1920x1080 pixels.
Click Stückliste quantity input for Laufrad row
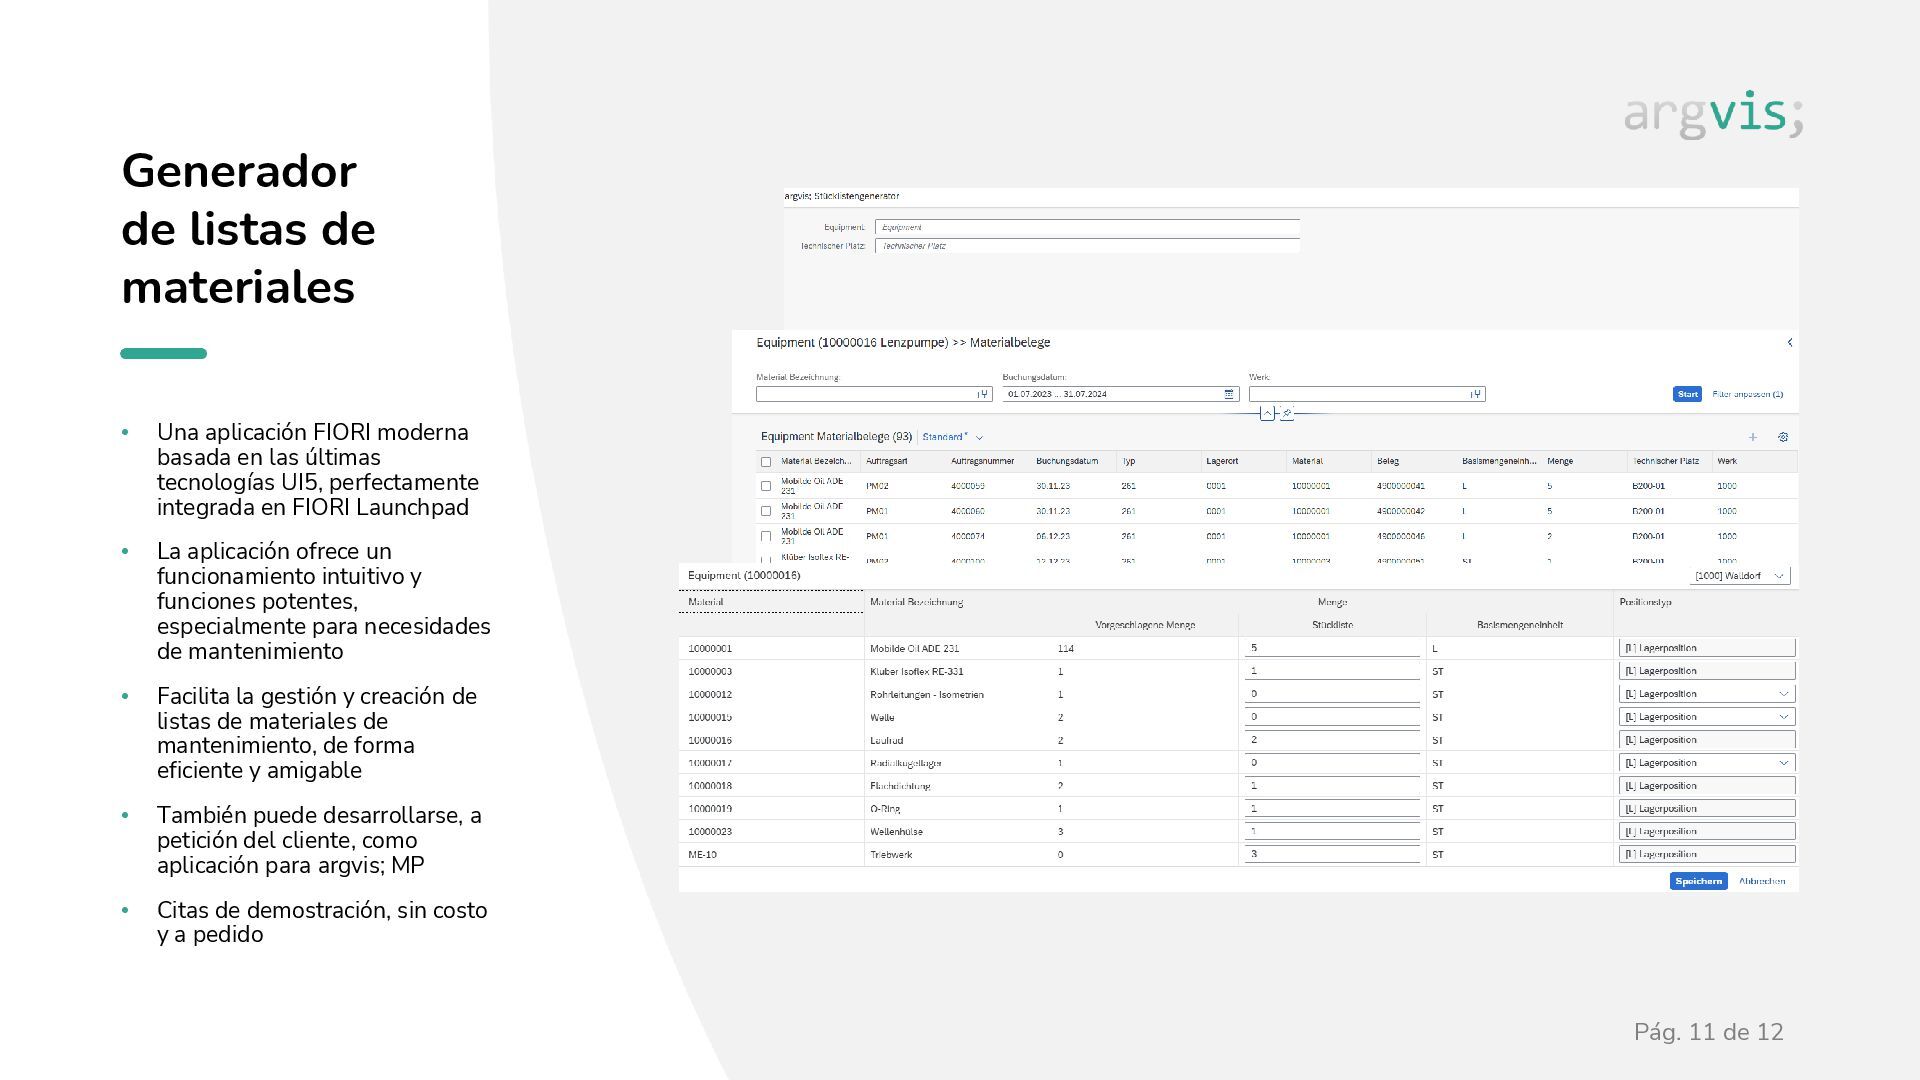1332,740
